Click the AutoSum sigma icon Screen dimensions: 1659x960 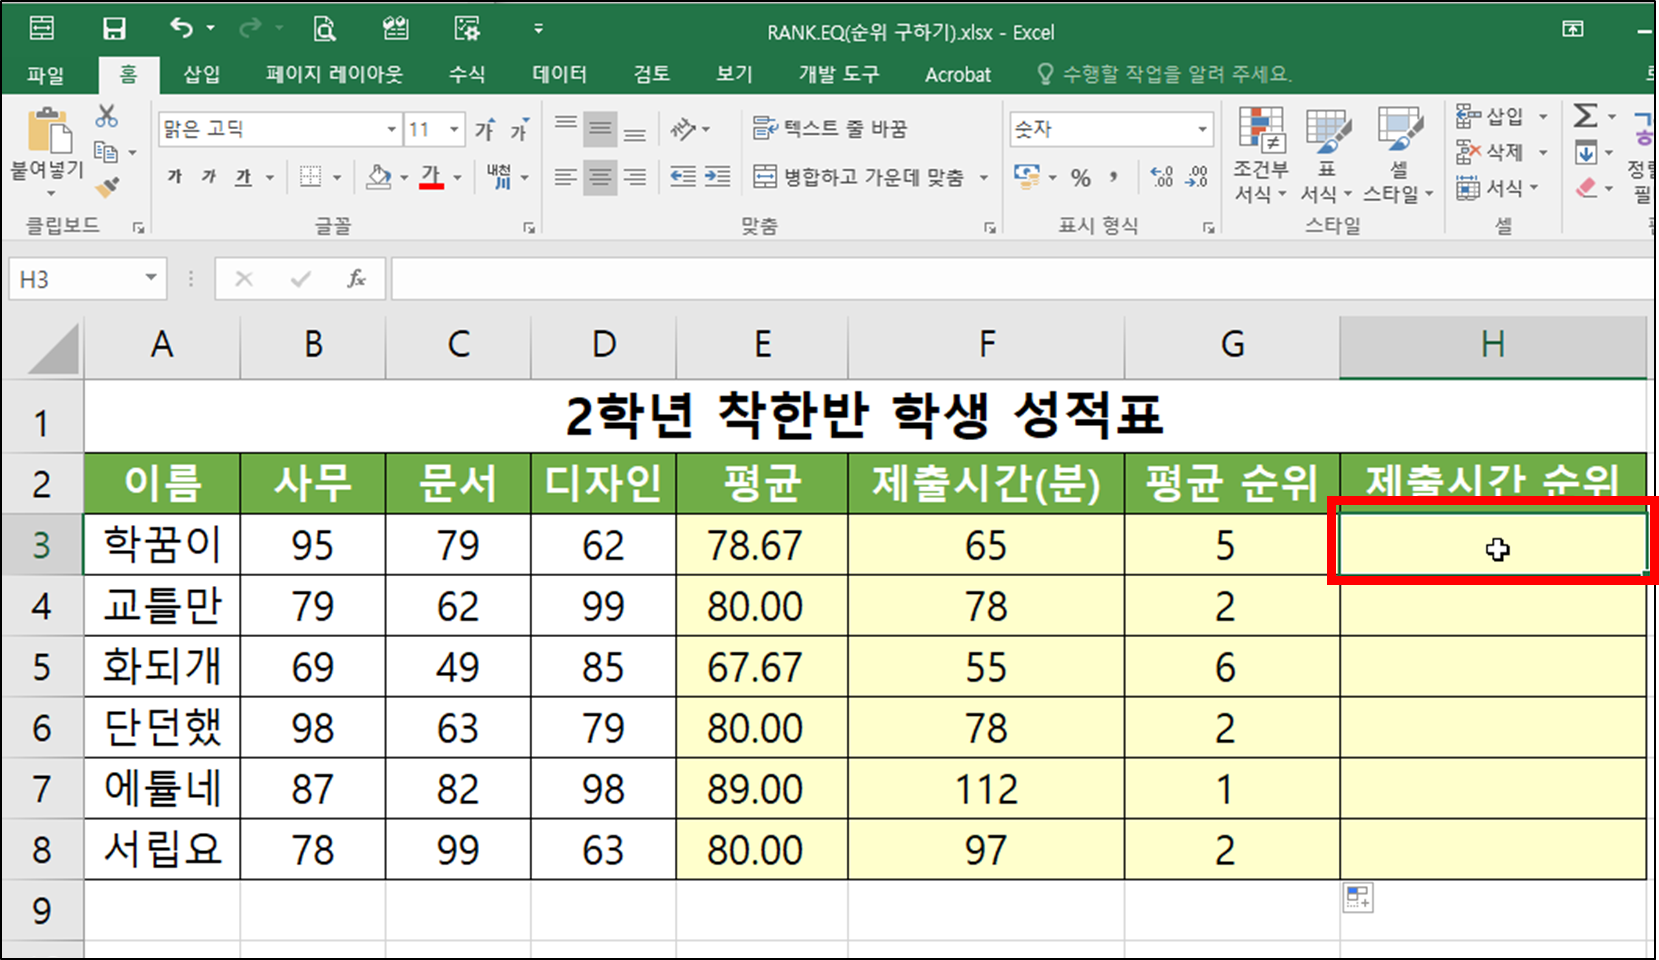tap(1586, 114)
